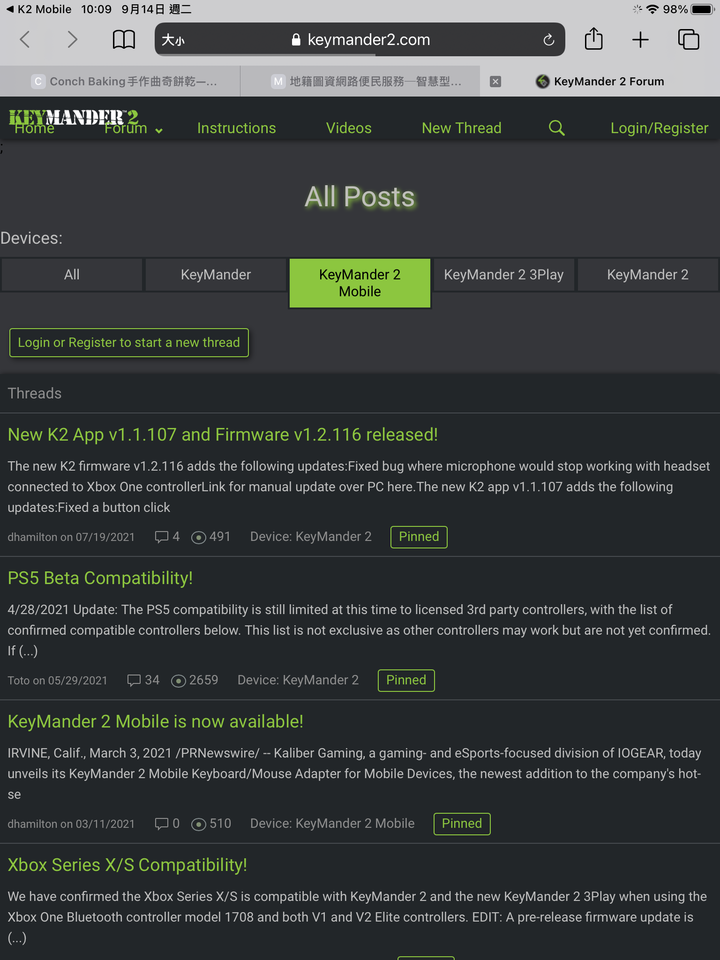Open Xbox Series X/S Compatibility thread
This screenshot has height=960, width=720.
[x=127, y=865]
